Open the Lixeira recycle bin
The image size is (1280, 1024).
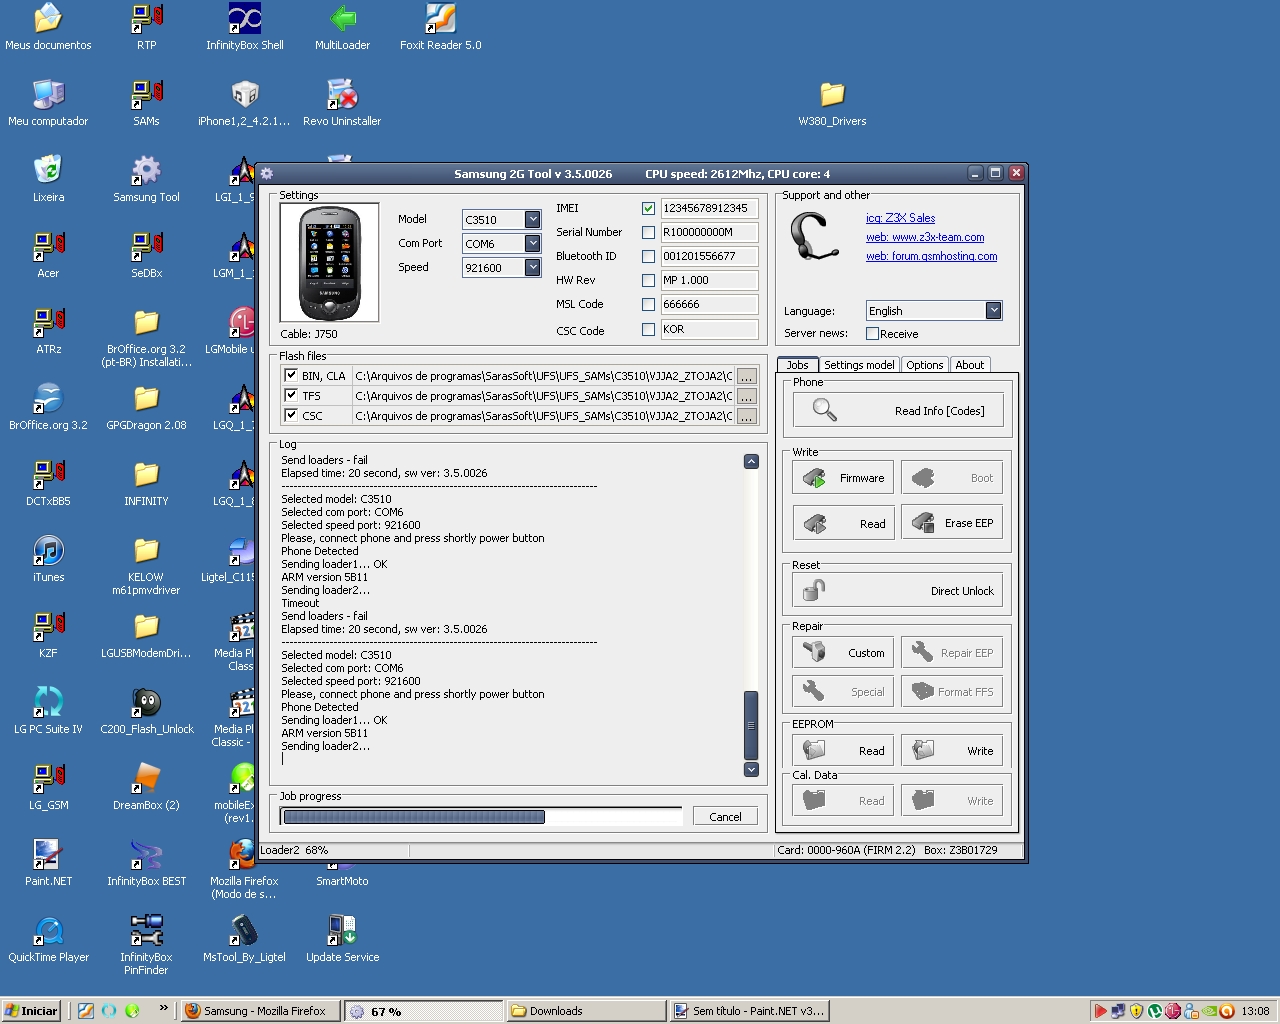pyautogui.click(x=48, y=179)
